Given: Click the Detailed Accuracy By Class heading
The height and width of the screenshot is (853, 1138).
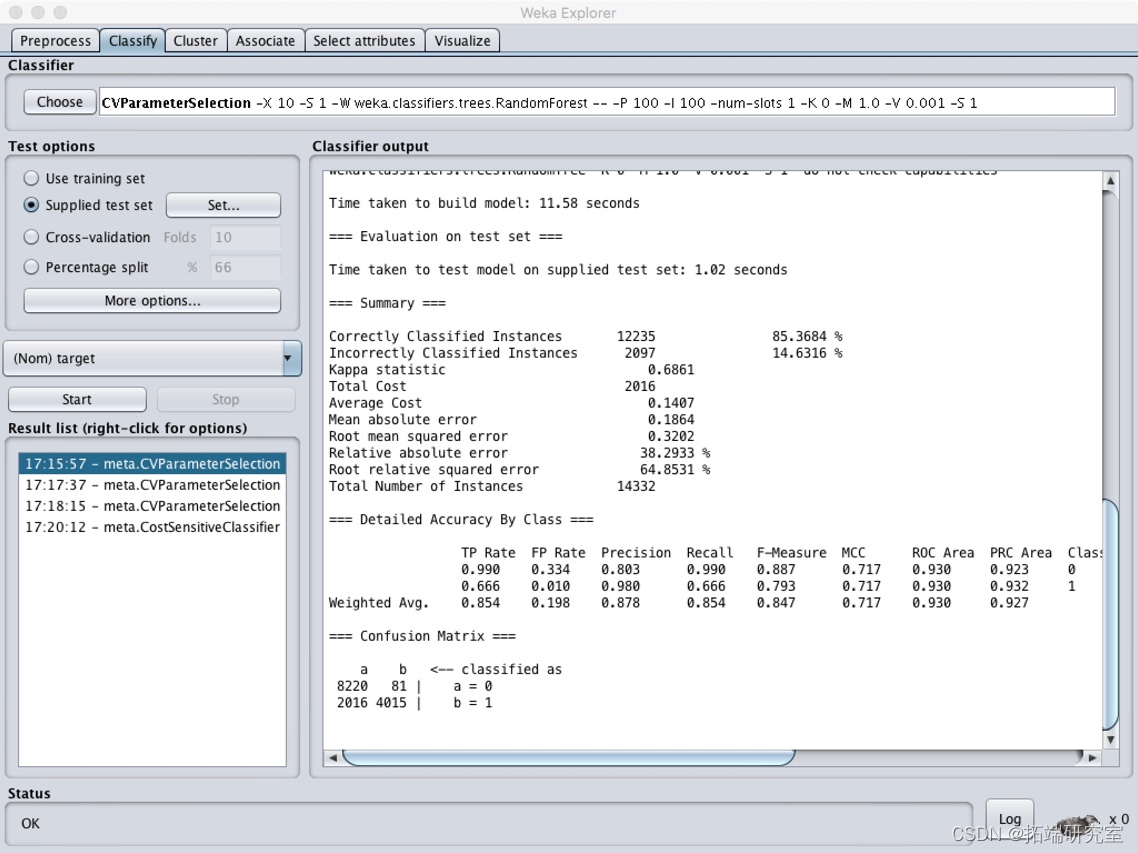Looking at the screenshot, I should point(461,520).
